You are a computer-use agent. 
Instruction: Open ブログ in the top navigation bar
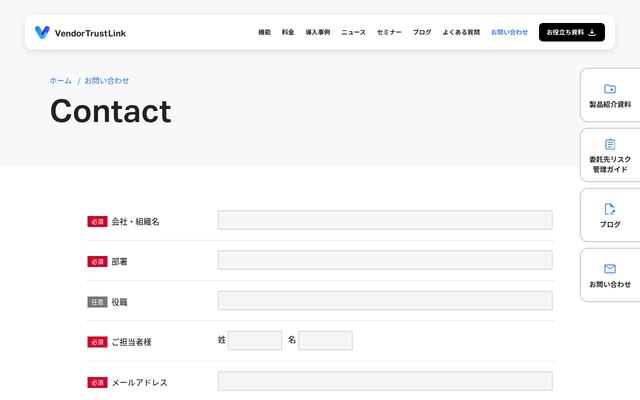tap(422, 32)
